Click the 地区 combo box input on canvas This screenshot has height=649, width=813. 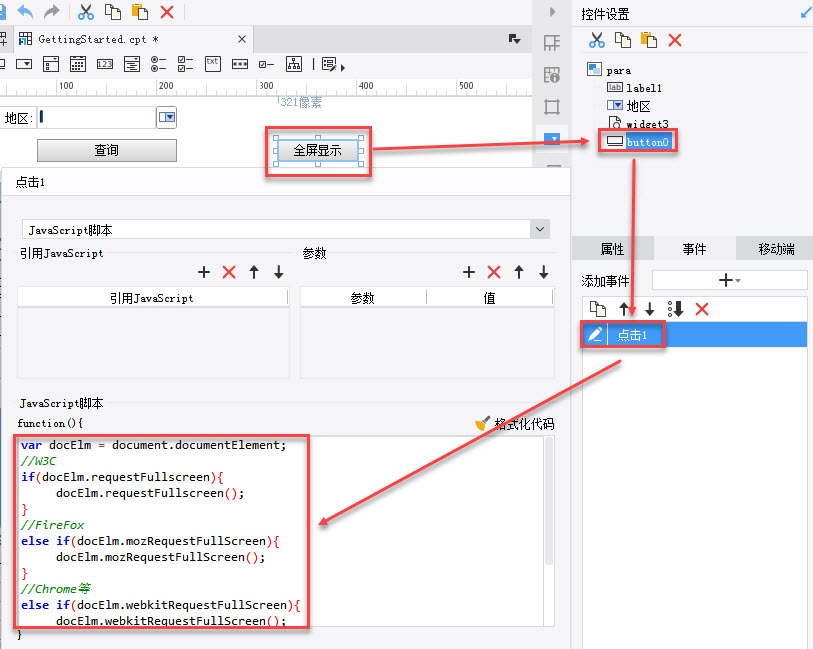pos(96,117)
